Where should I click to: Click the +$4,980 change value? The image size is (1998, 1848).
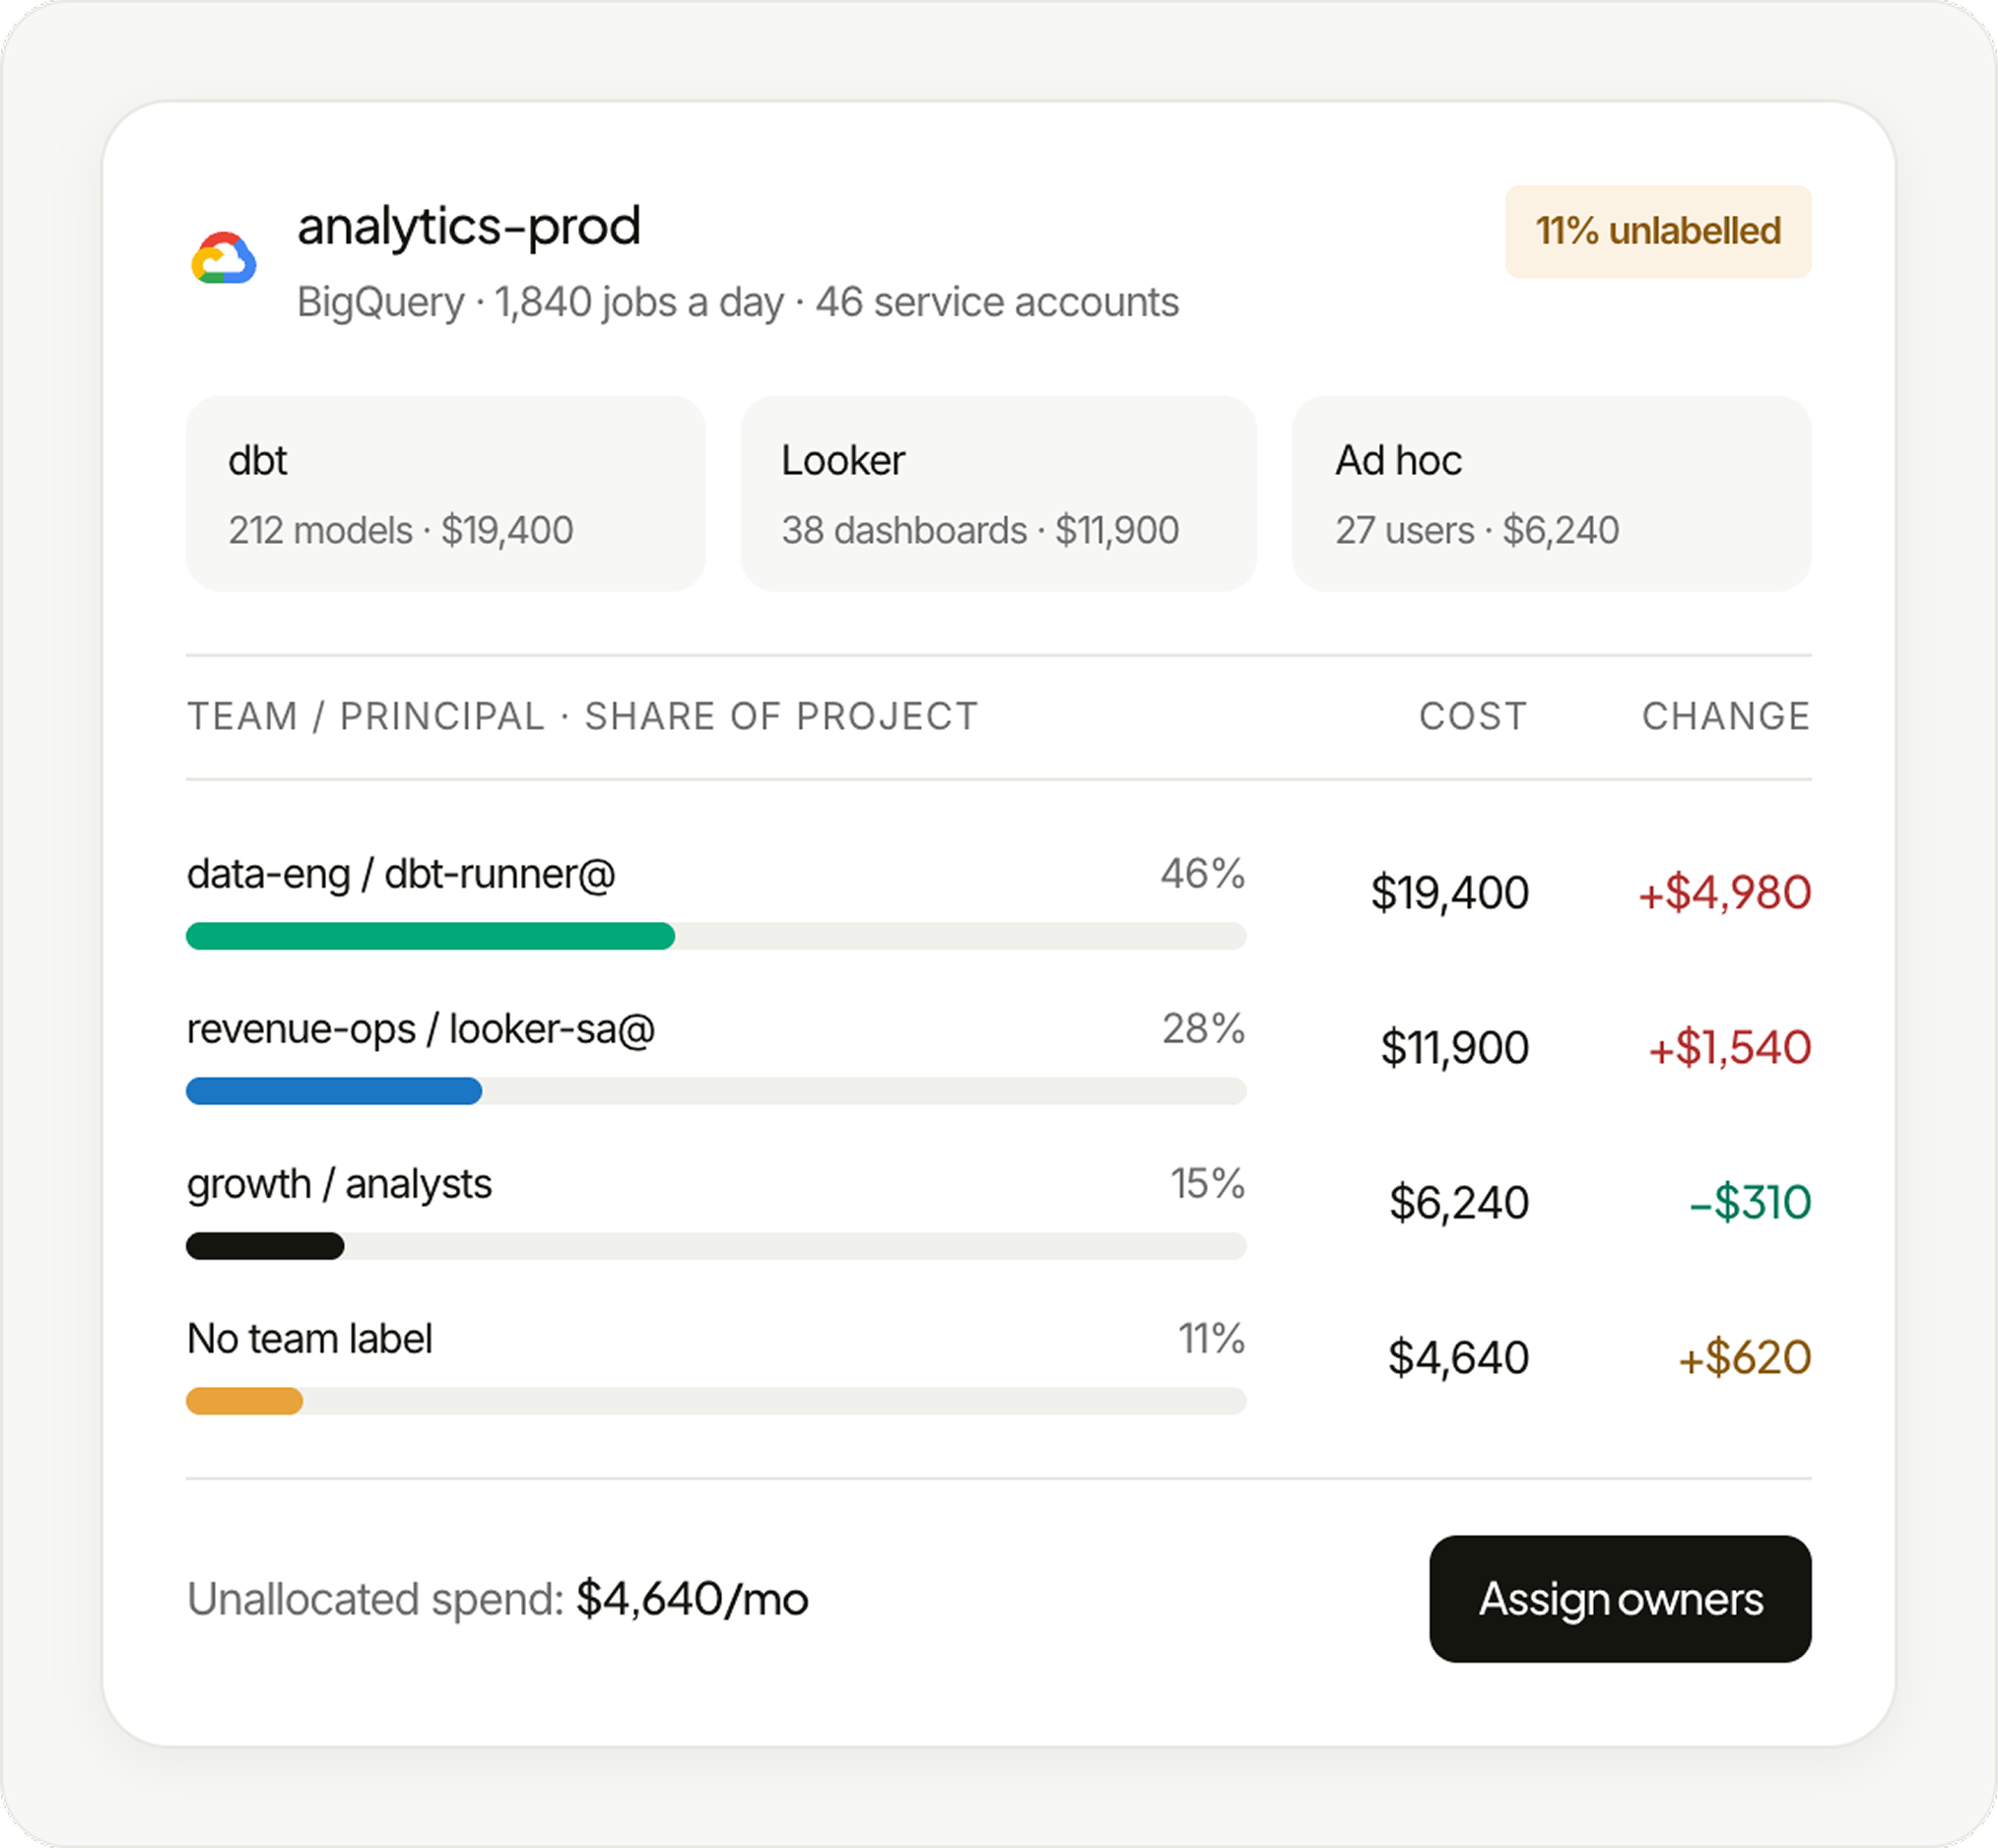(1725, 893)
